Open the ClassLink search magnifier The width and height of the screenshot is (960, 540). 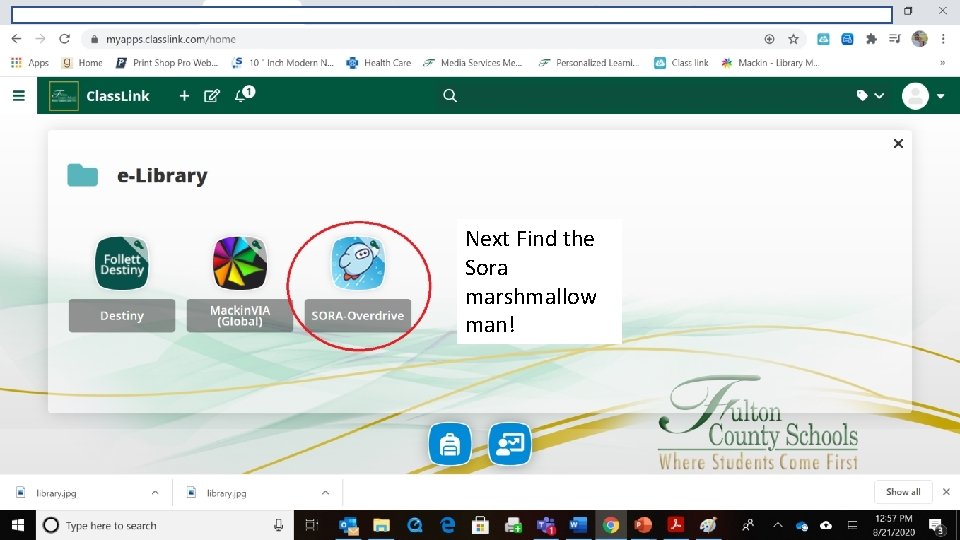click(450, 96)
